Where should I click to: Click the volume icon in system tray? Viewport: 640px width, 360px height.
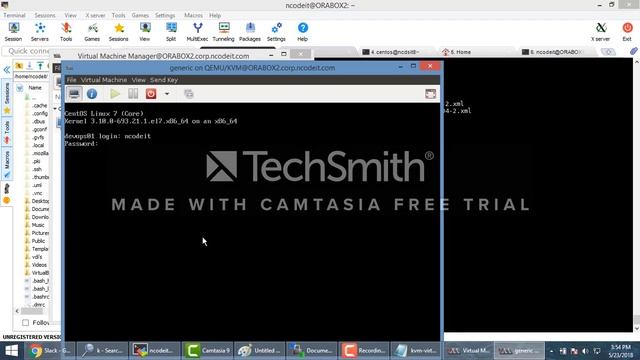pos(585,351)
